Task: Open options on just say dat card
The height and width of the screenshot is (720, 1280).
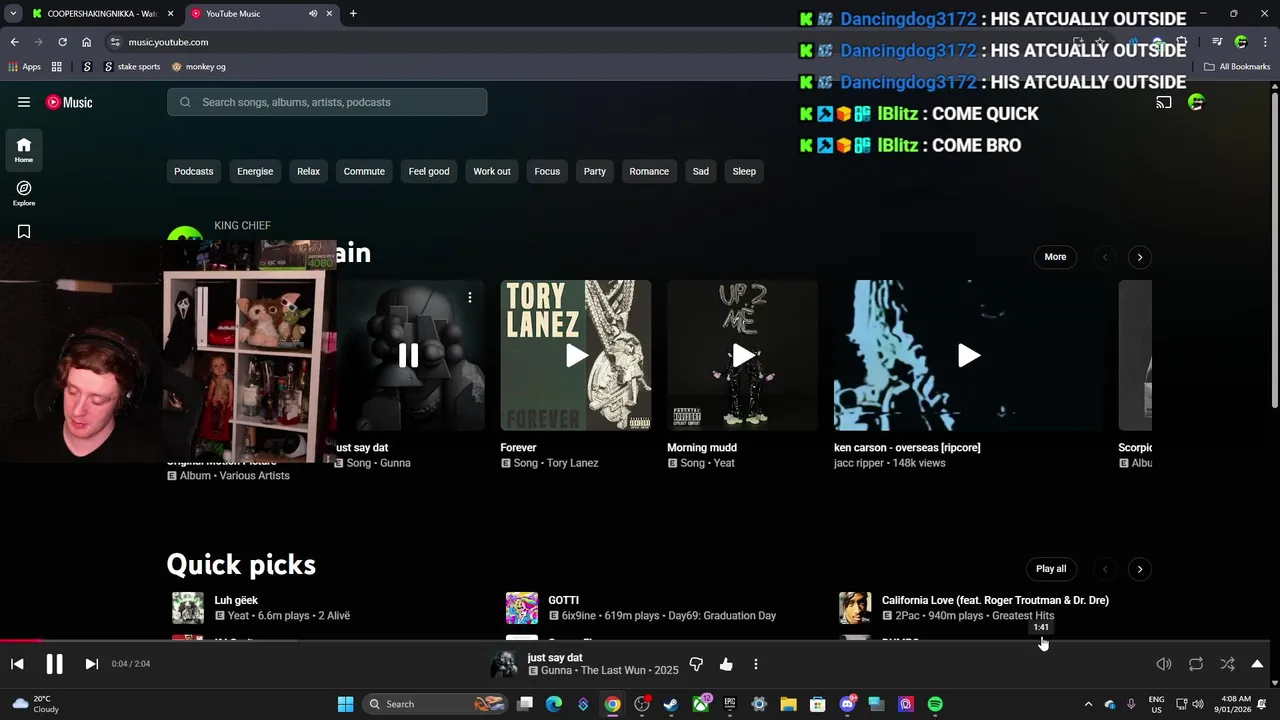Action: pyautogui.click(x=469, y=297)
